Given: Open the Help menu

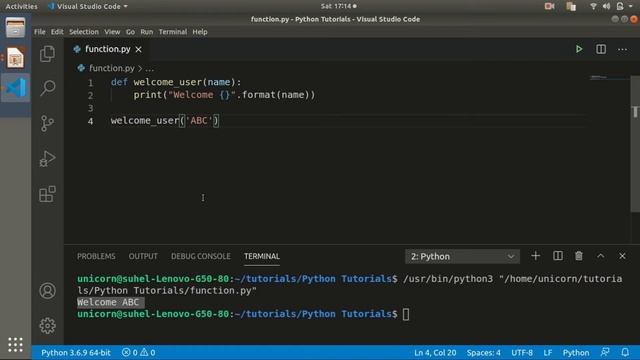Looking at the screenshot, I should (x=200, y=32).
